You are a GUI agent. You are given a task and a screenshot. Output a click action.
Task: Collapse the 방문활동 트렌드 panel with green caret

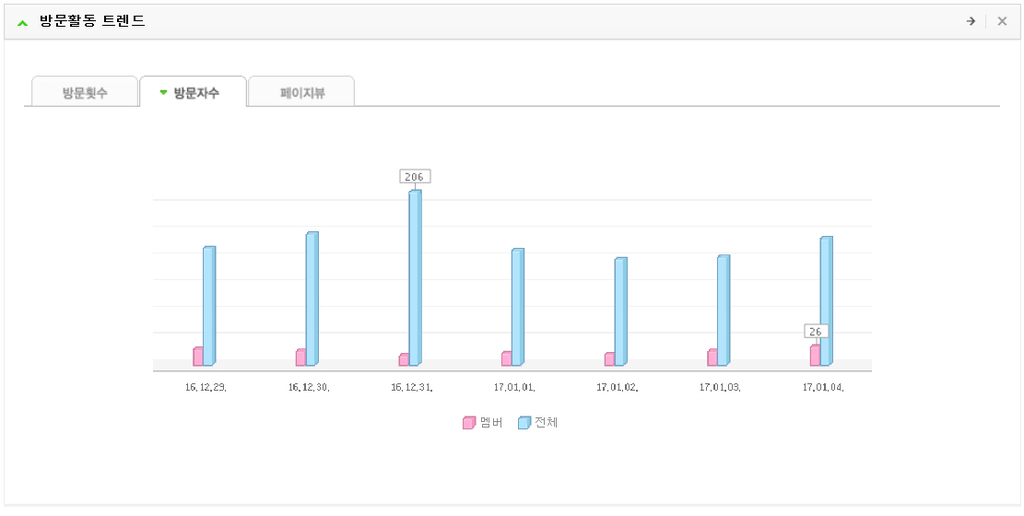click(23, 23)
